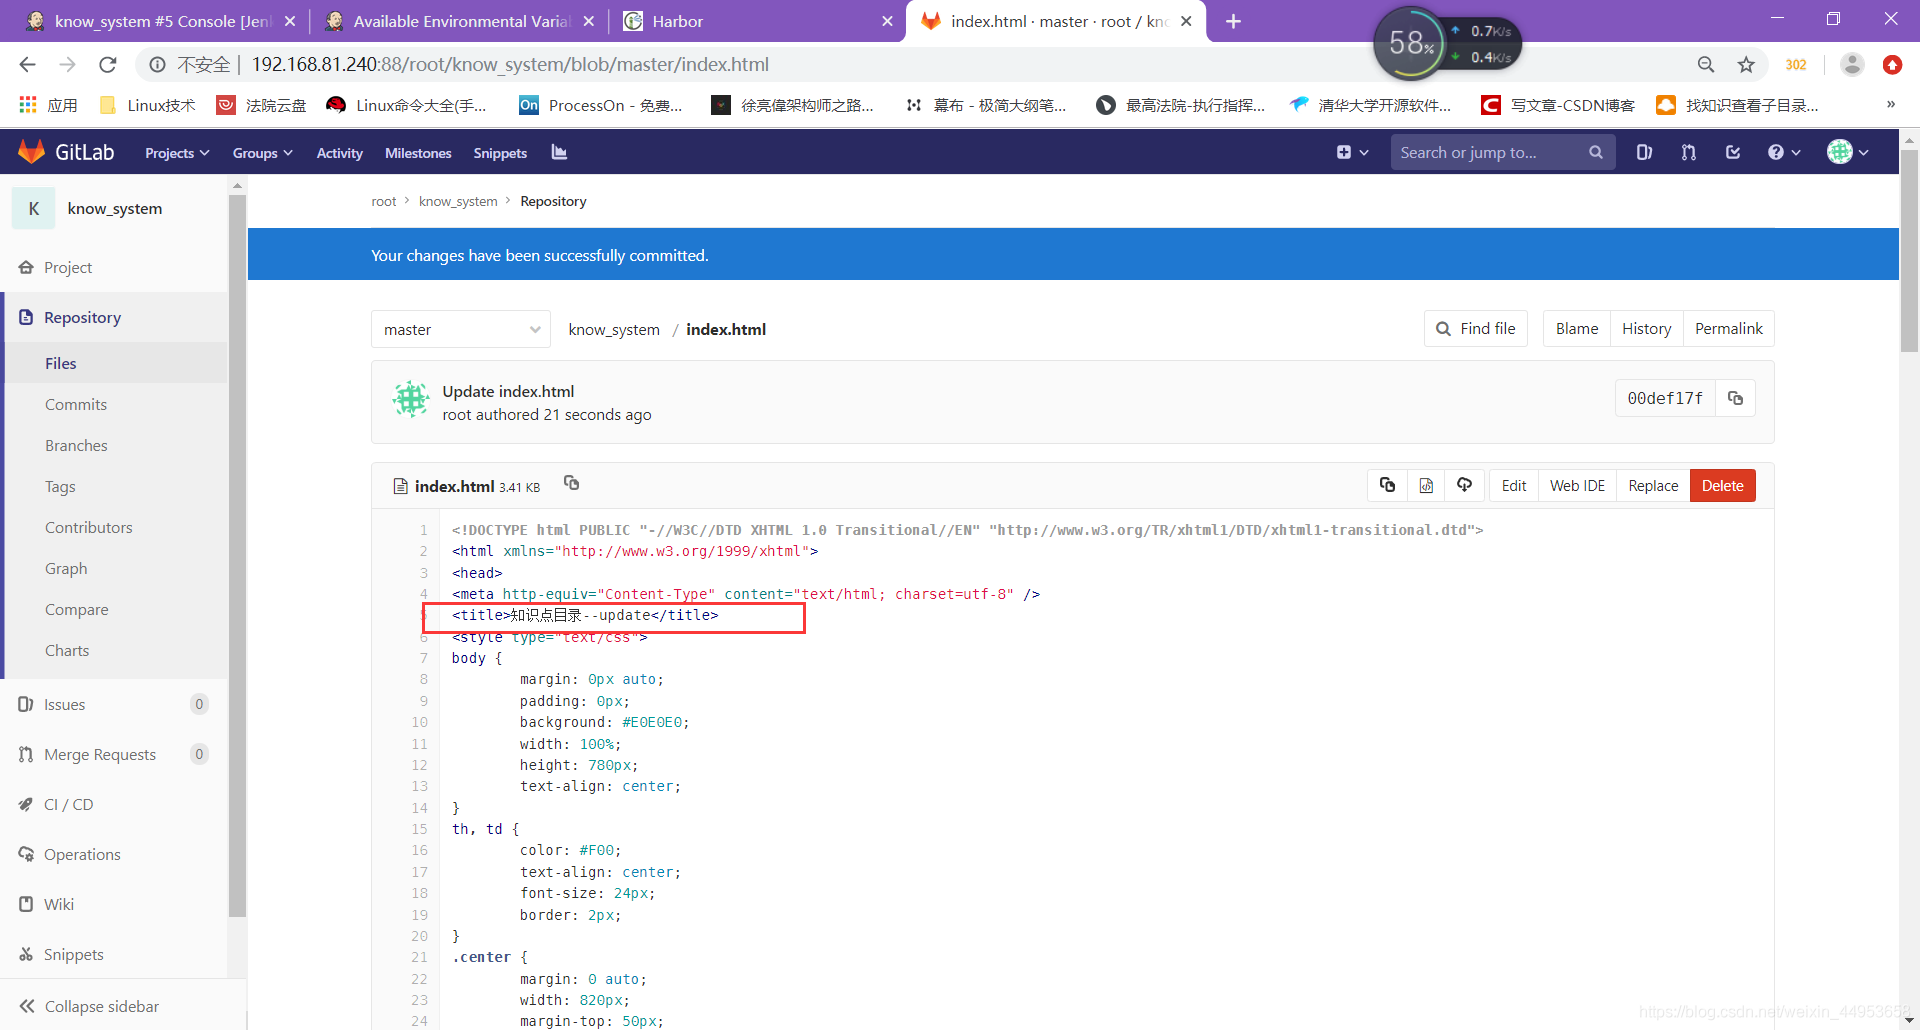Expand the Groups menu
The height and width of the screenshot is (1030, 1920).
pyautogui.click(x=262, y=153)
